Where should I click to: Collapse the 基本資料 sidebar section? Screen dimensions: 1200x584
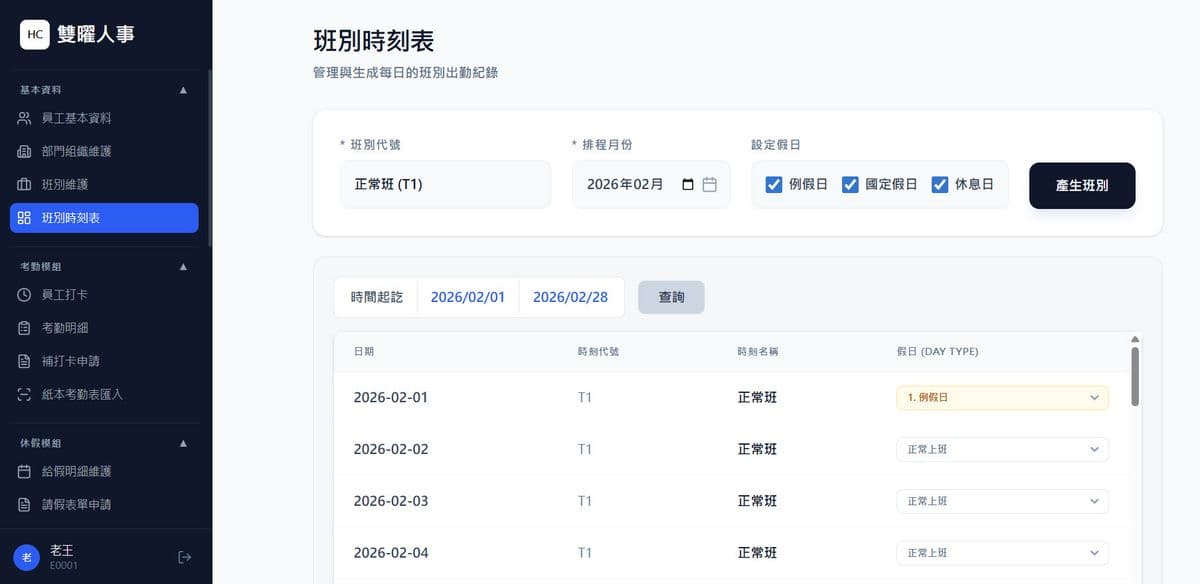click(x=183, y=89)
